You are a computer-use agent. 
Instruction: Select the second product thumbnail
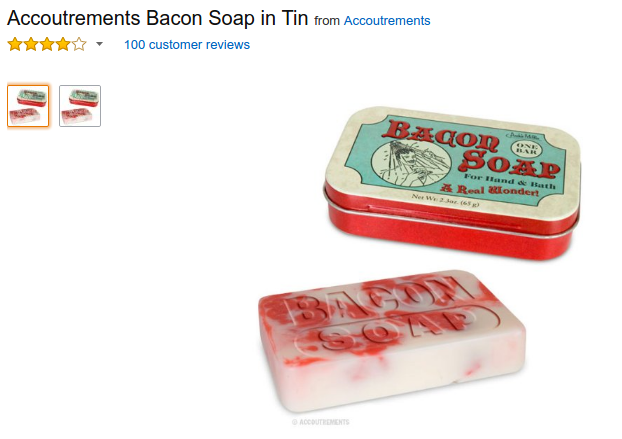tap(80, 106)
